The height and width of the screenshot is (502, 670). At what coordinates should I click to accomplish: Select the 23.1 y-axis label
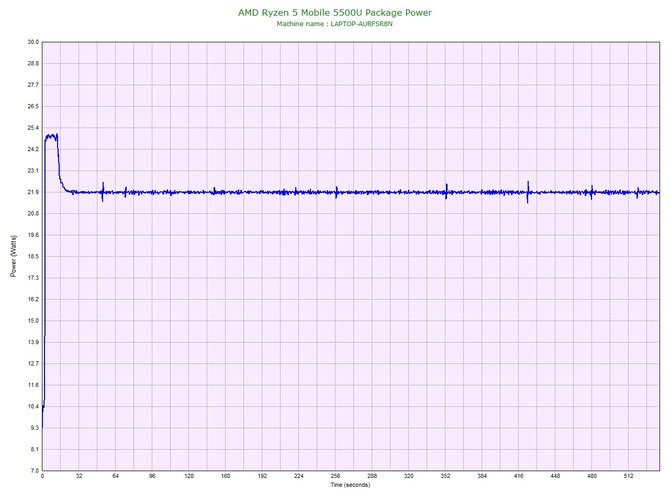tap(33, 171)
